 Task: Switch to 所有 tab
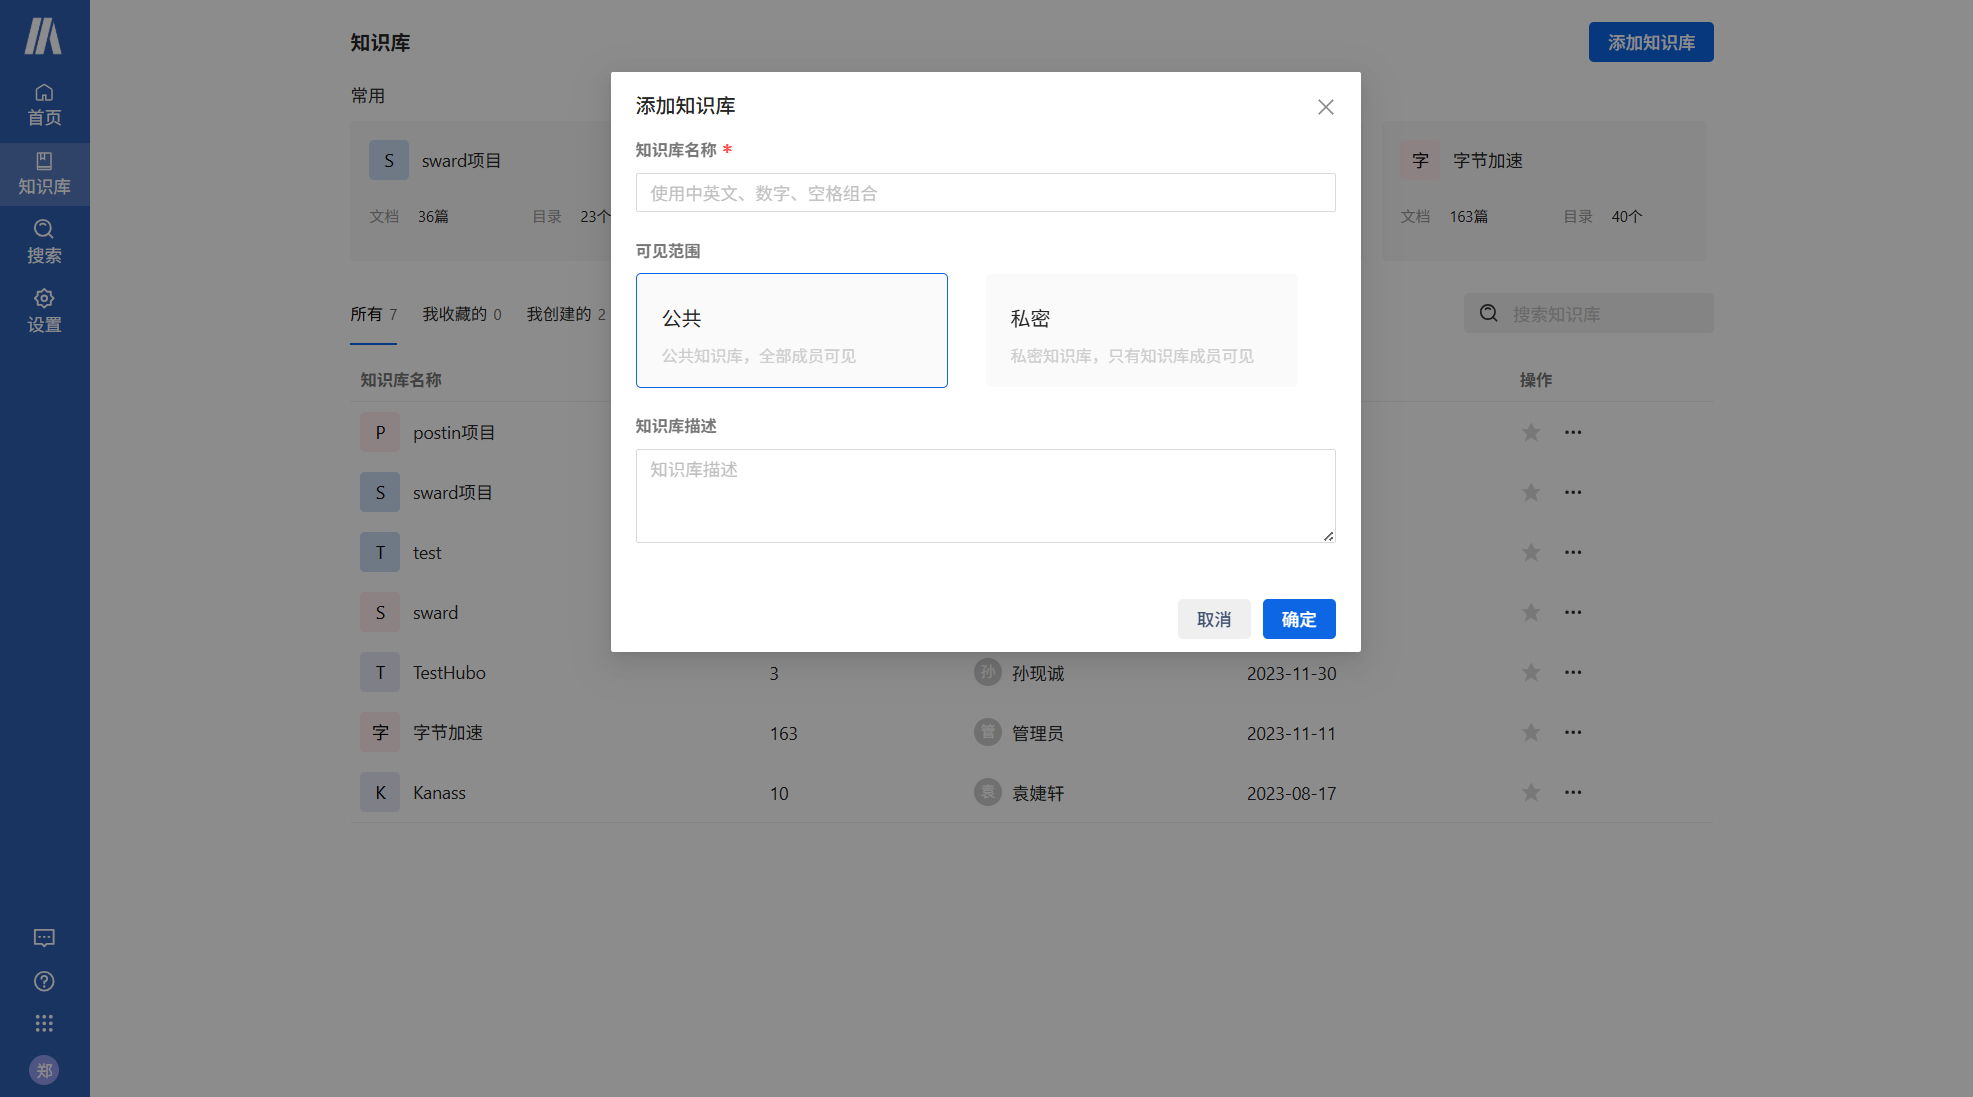click(x=372, y=314)
